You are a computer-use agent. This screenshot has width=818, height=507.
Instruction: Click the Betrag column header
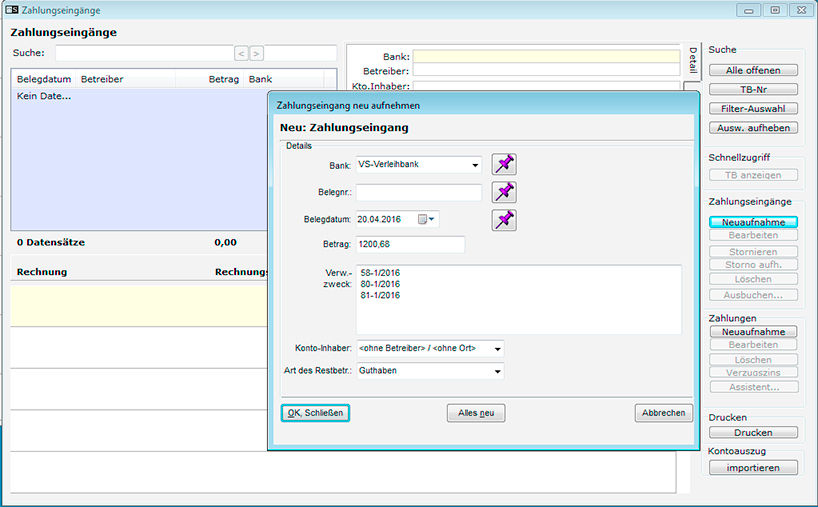223,79
